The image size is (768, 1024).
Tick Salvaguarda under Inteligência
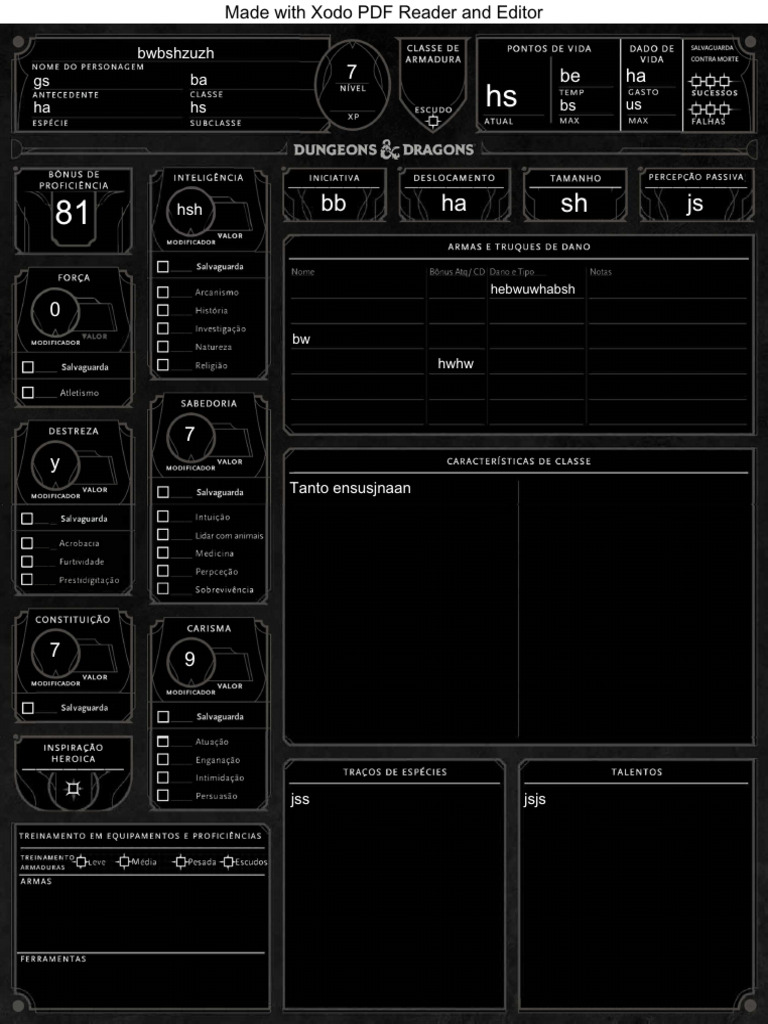[x=163, y=266]
